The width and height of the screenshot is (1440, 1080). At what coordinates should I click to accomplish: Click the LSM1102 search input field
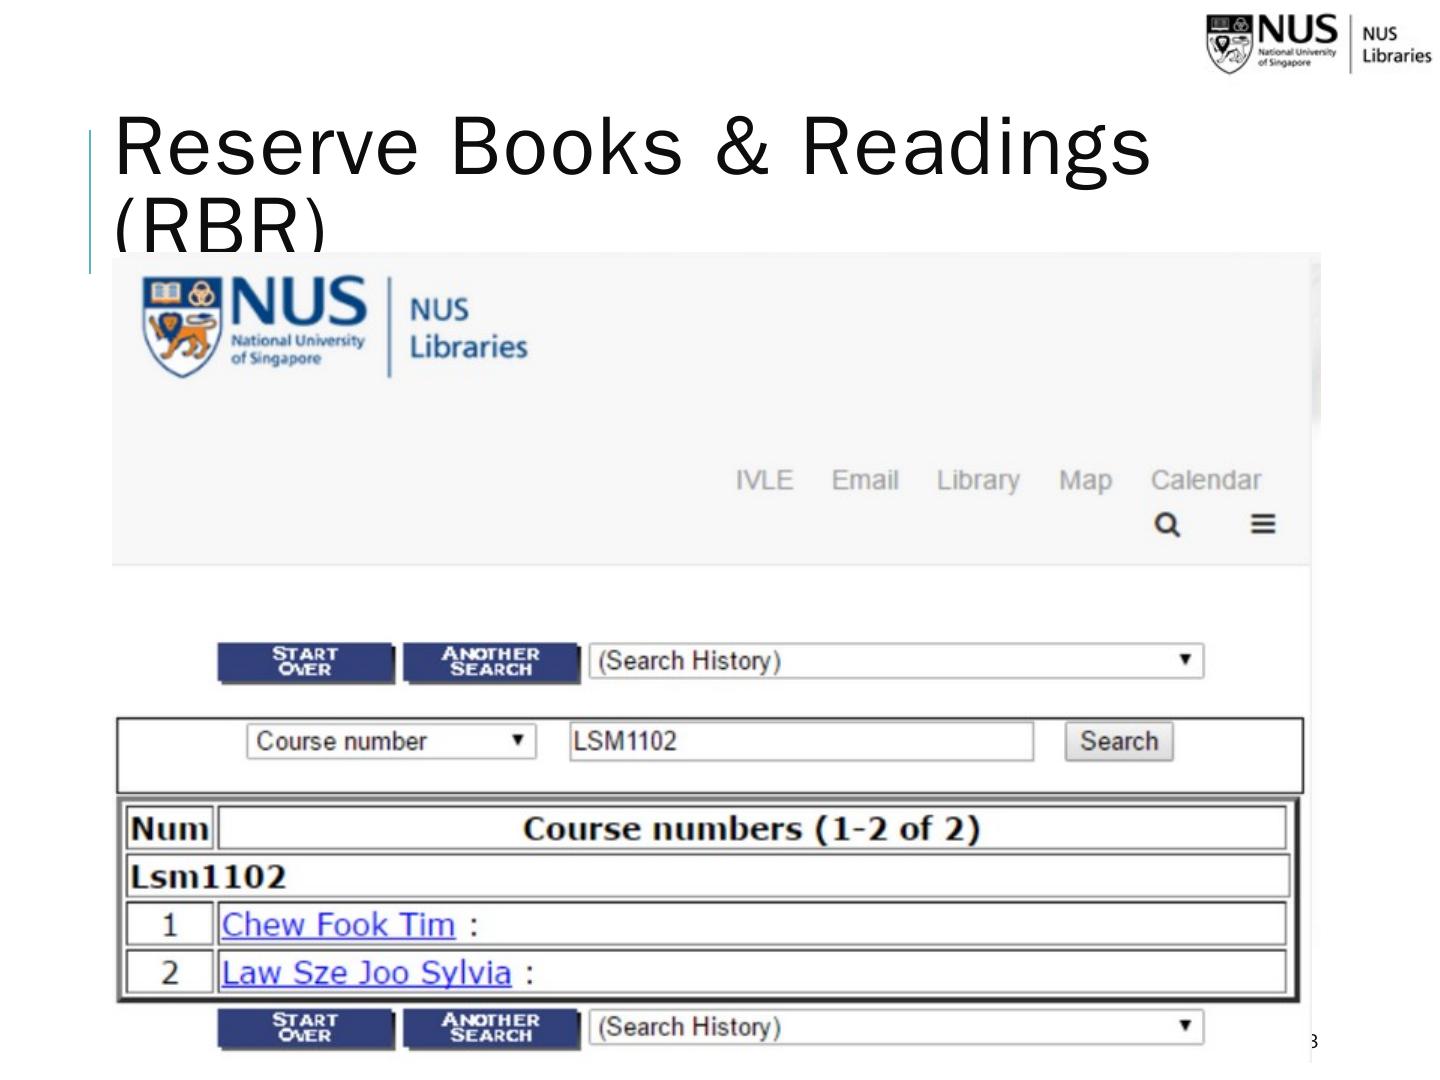point(801,741)
